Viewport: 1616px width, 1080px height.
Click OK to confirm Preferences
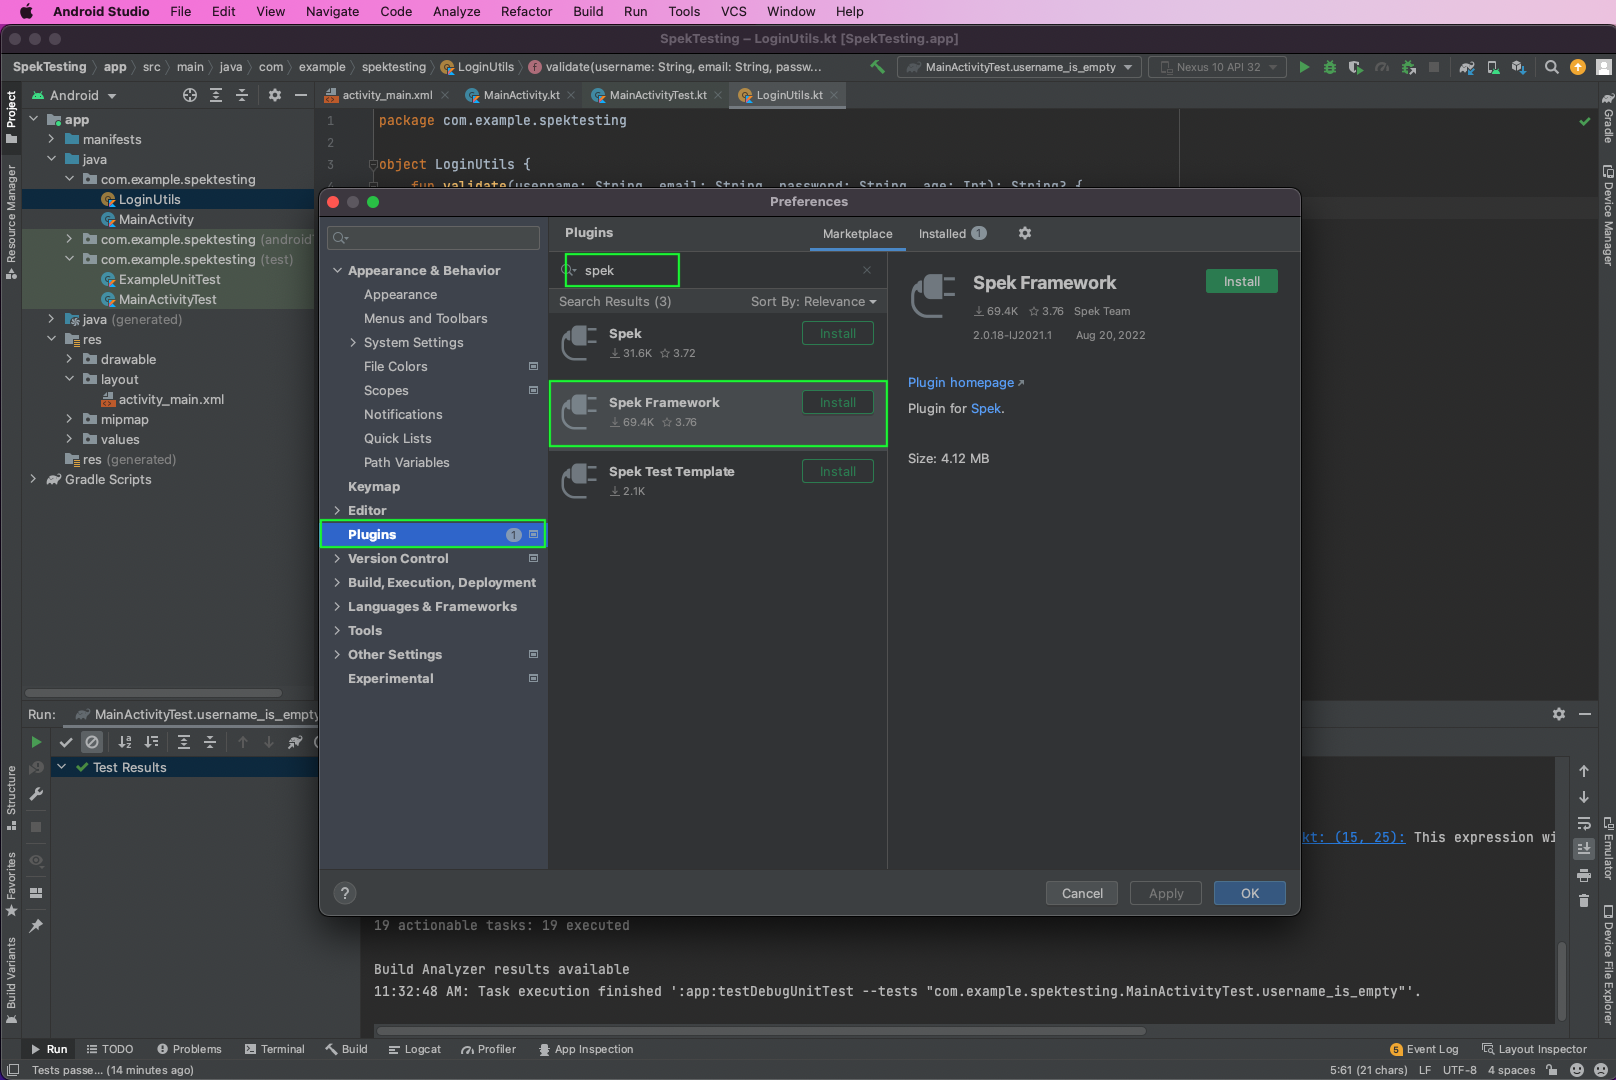[1250, 893]
